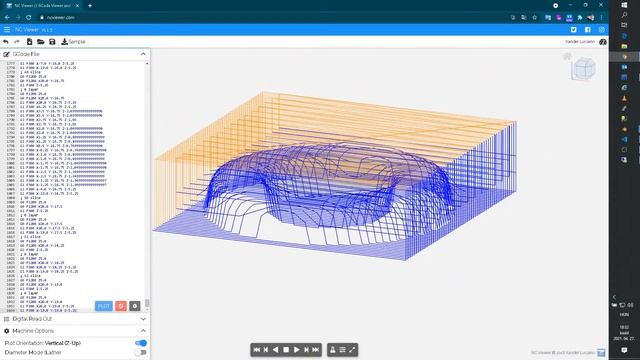Click the redo arrow in the toolbar
This screenshot has width=640, height=360.
[x=17, y=42]
